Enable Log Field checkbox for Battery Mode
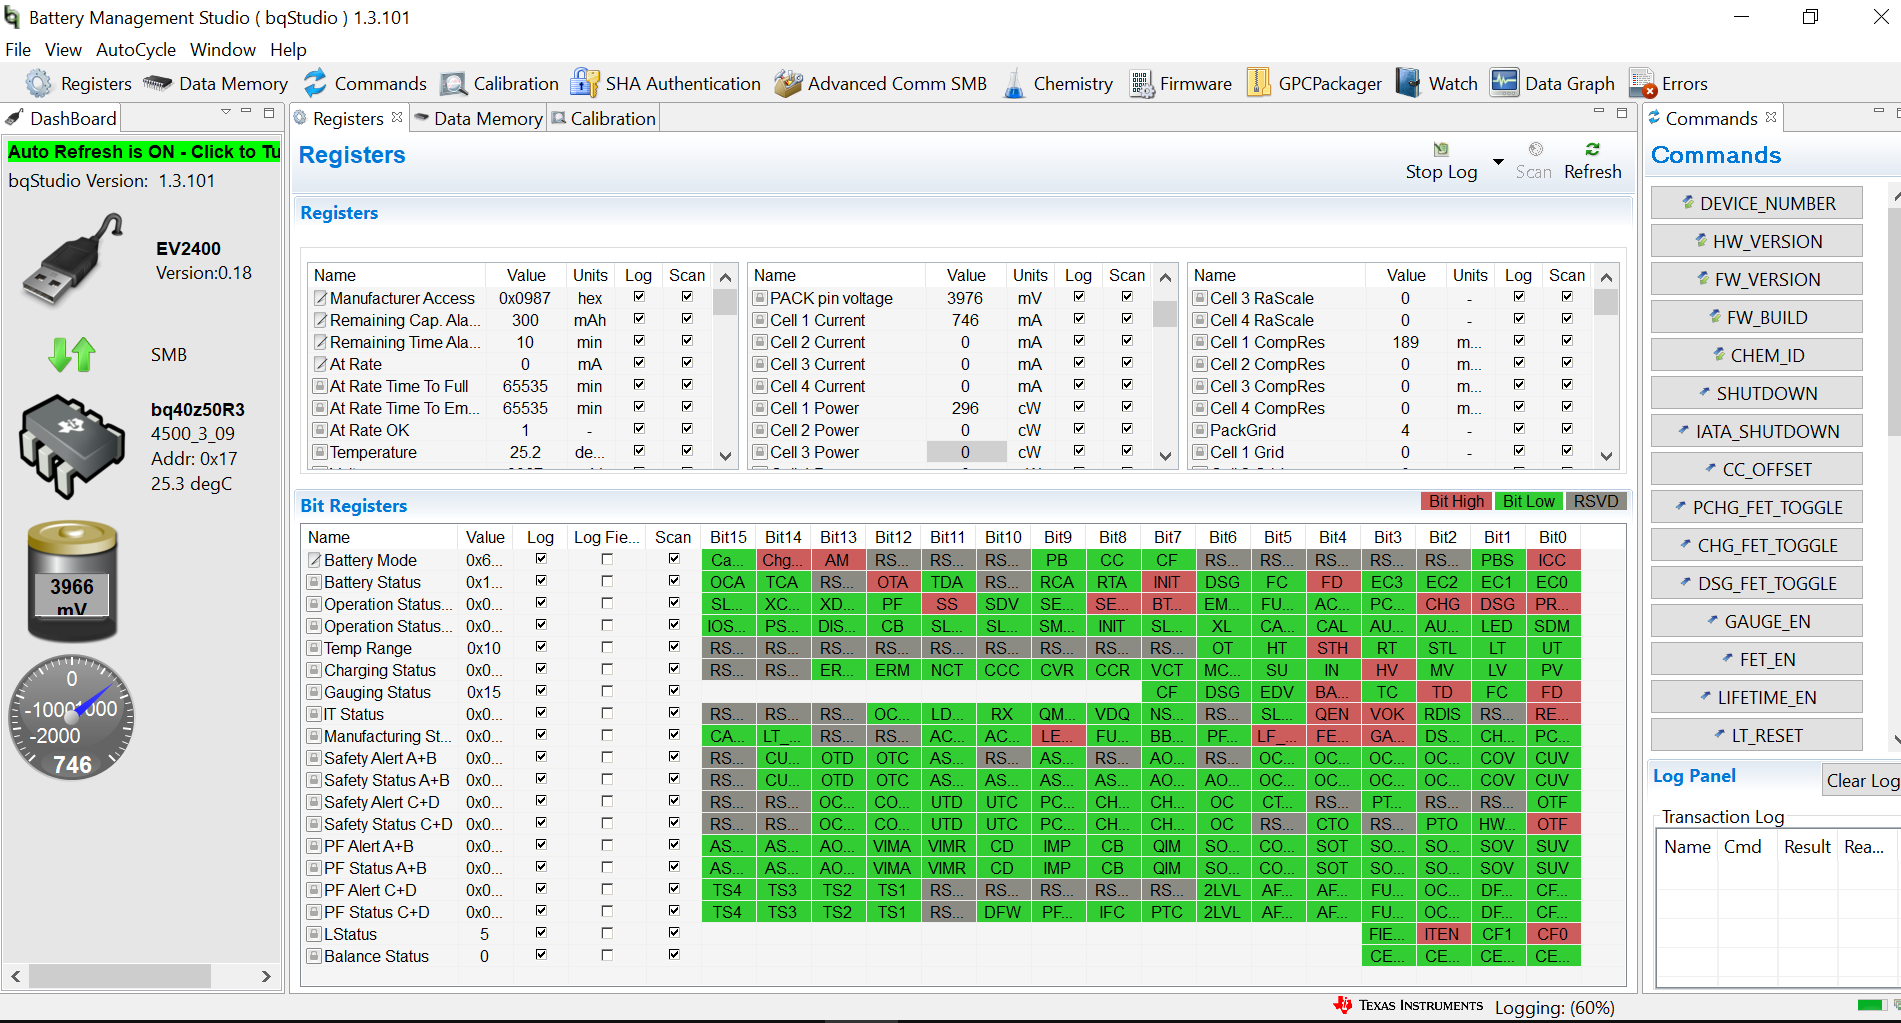Image resolution: width=1901 pixels, height=1023 pixels. pyautogui.click(x=607, y=559)
